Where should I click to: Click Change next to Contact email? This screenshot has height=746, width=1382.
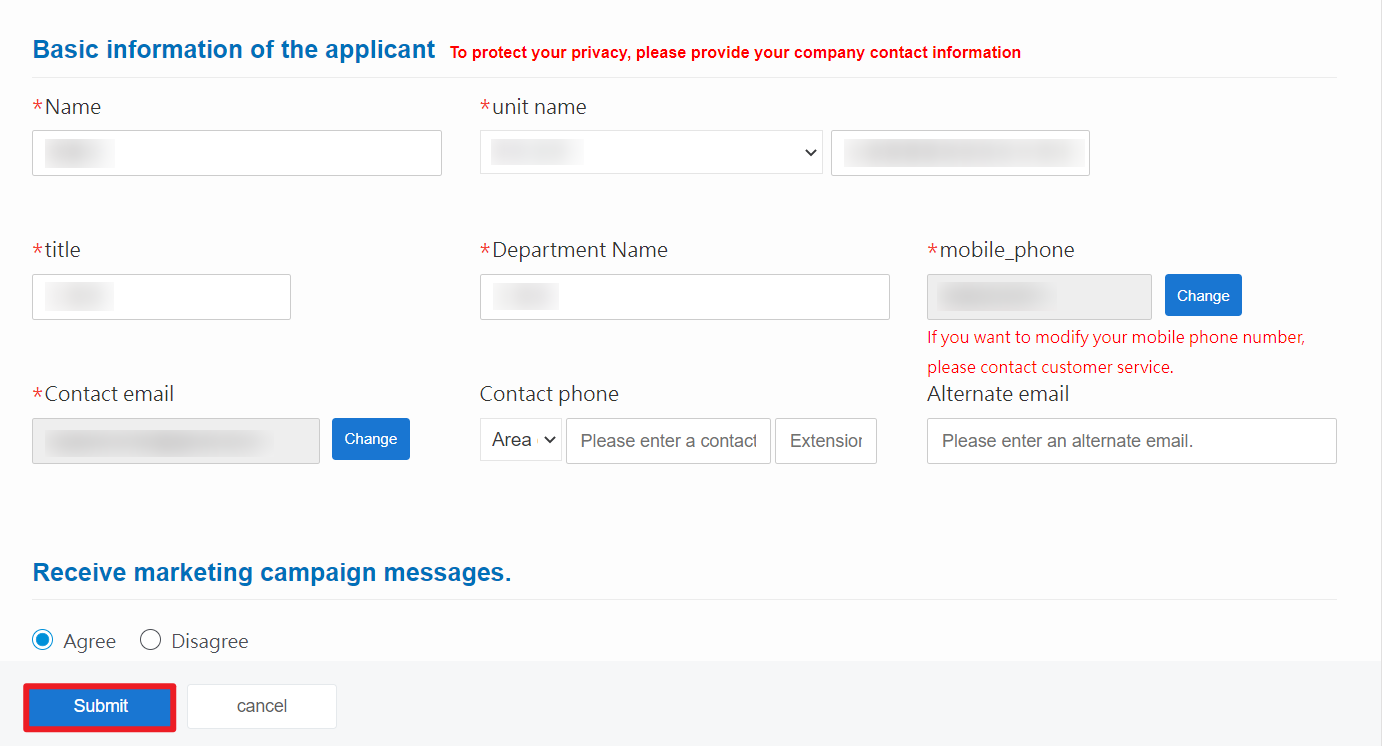(371, 439)
